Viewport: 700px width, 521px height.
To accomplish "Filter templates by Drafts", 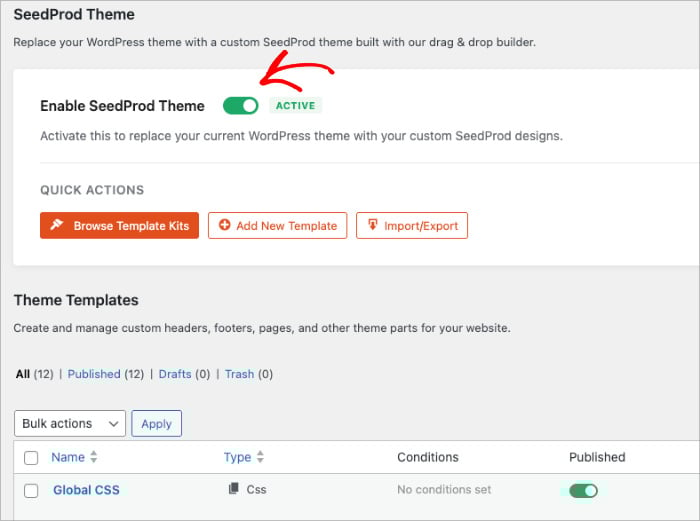I will (175, 374).
